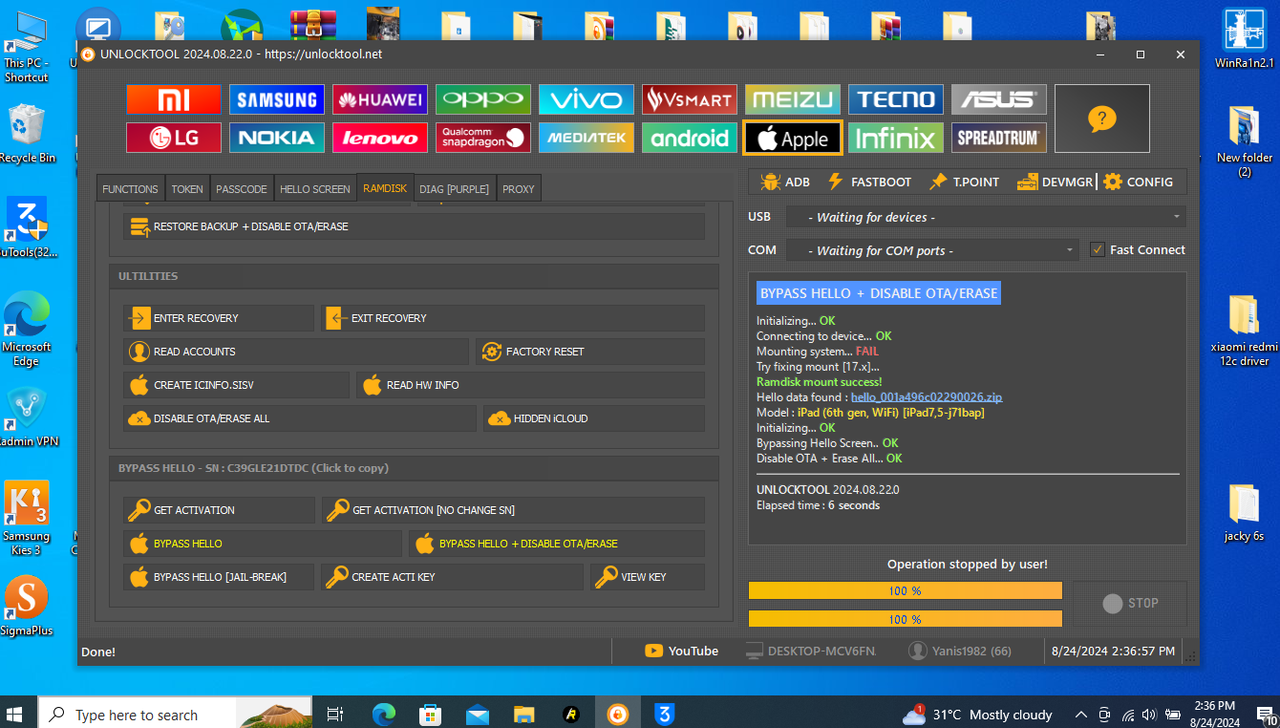Viewport: 1280px width, 728px height.
Task: Open the HELLO SCREEN tab
Action: (315, 189)
